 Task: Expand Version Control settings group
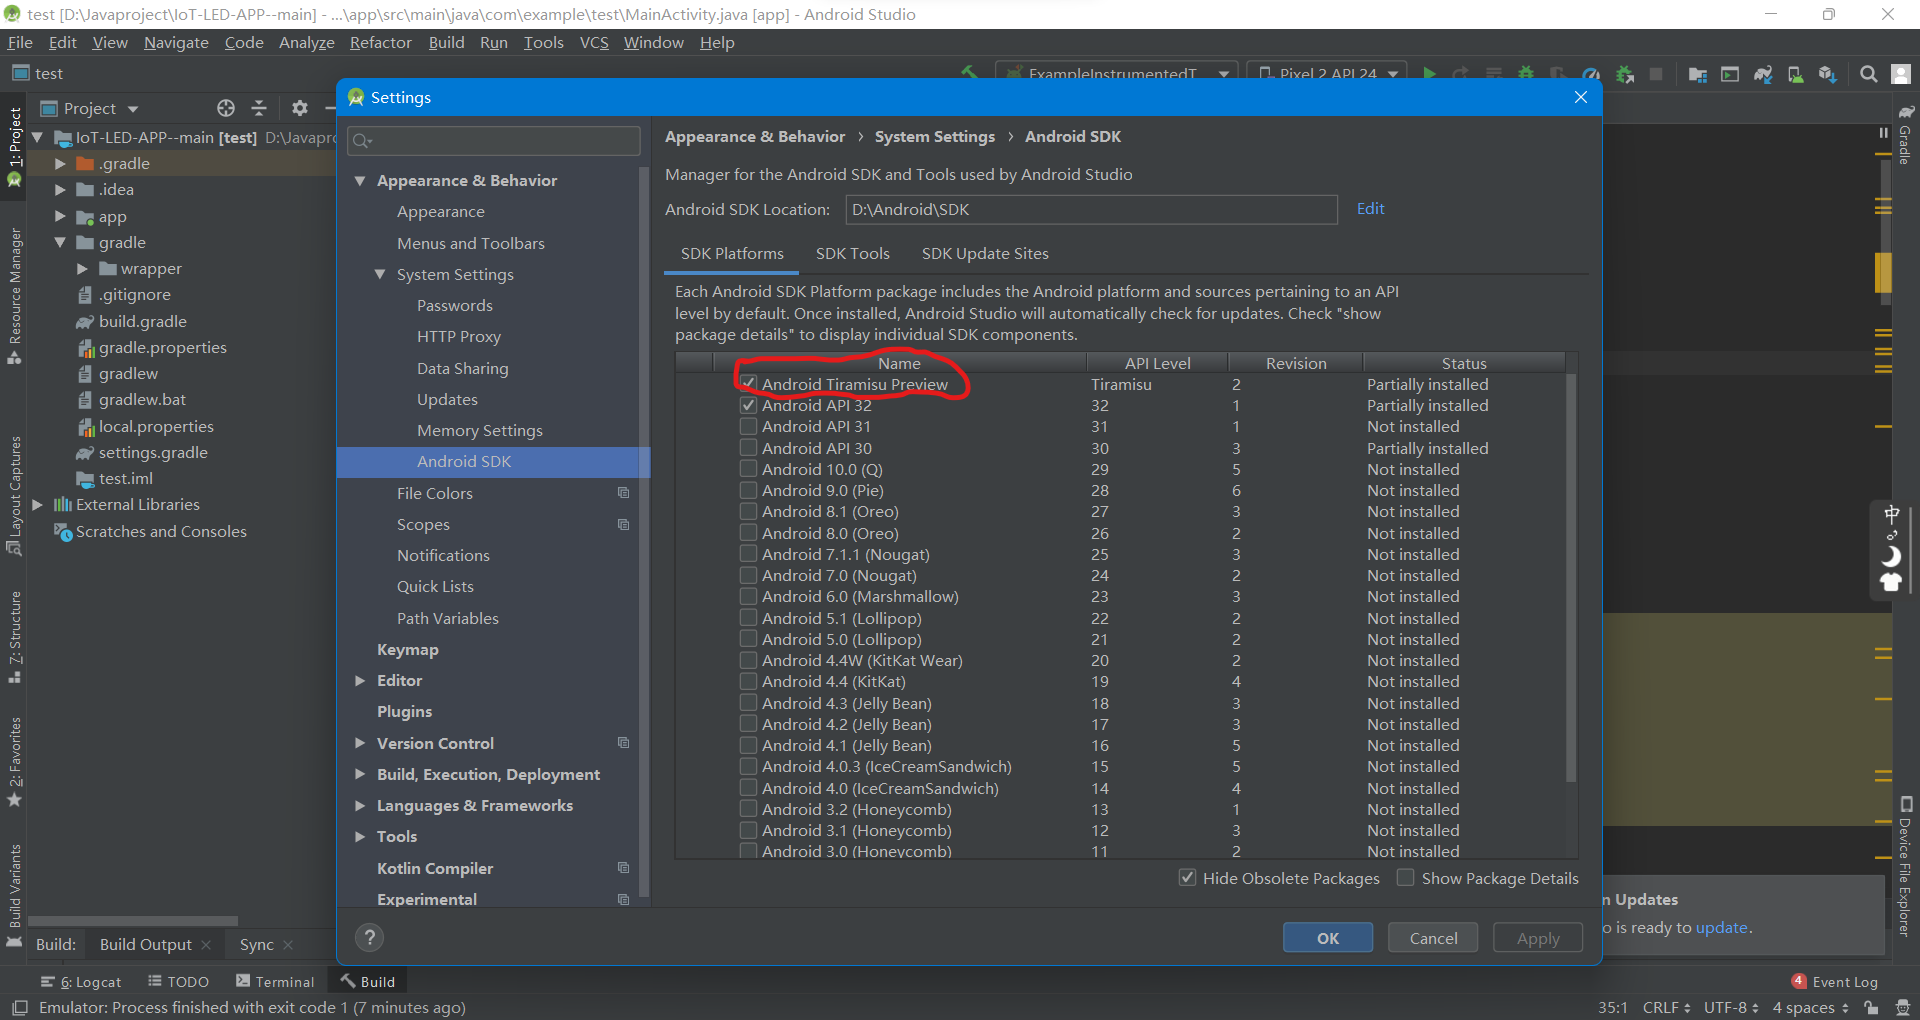pos(360,743)
